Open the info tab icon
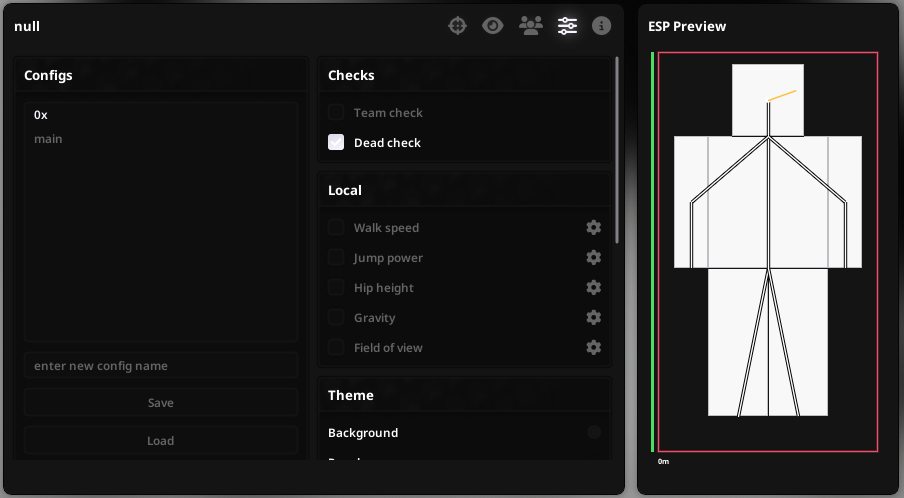Image resolution: width=904 pixels, height=498 pixels. (x=601, y=26)
